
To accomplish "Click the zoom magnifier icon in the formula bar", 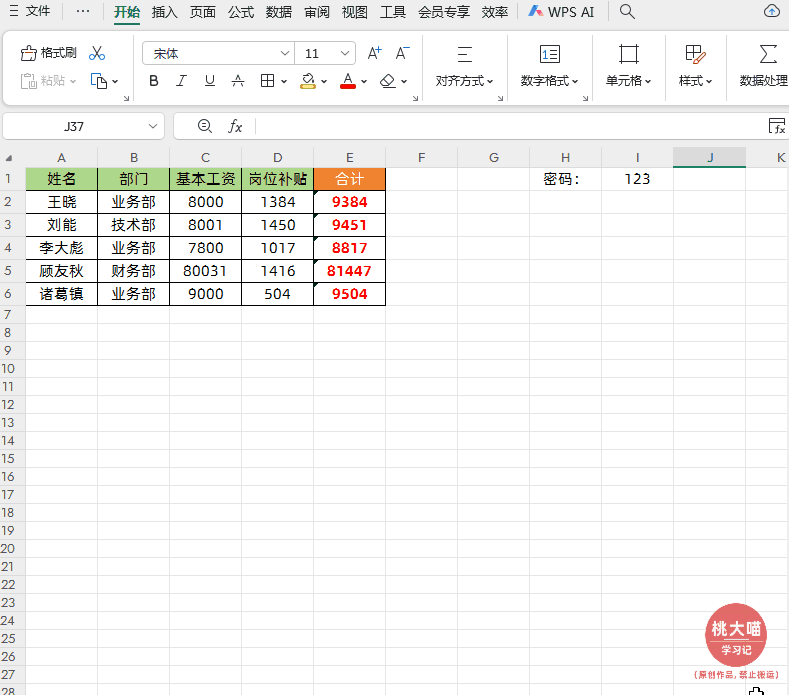I will 204,126.
